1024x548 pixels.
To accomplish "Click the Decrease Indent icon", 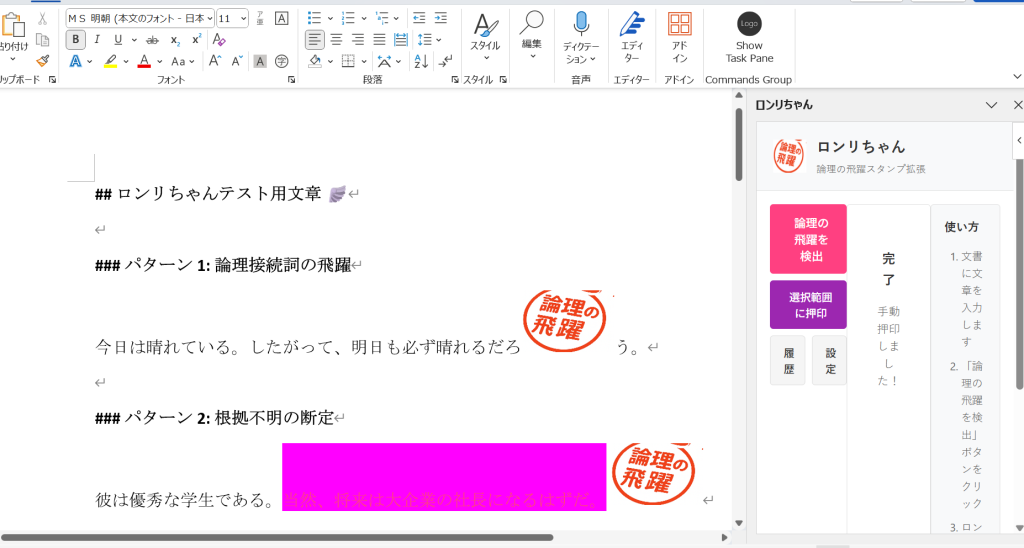I will coord(419,18).
